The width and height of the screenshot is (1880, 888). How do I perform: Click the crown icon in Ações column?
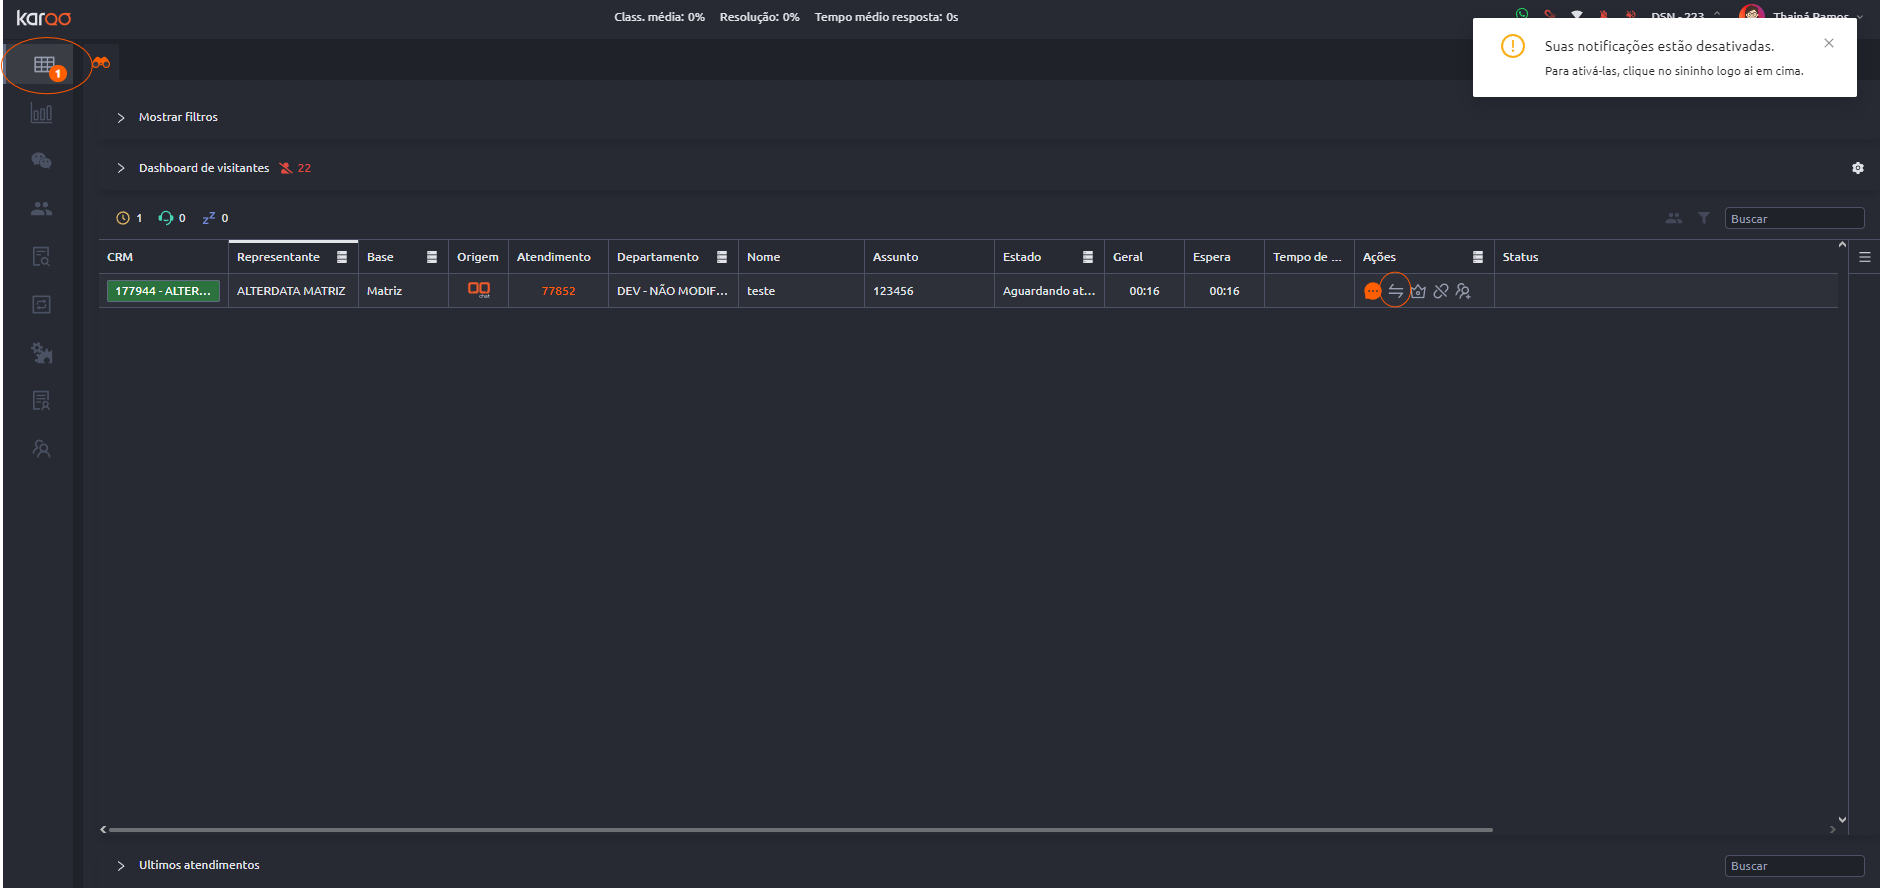coord(1418,291)
